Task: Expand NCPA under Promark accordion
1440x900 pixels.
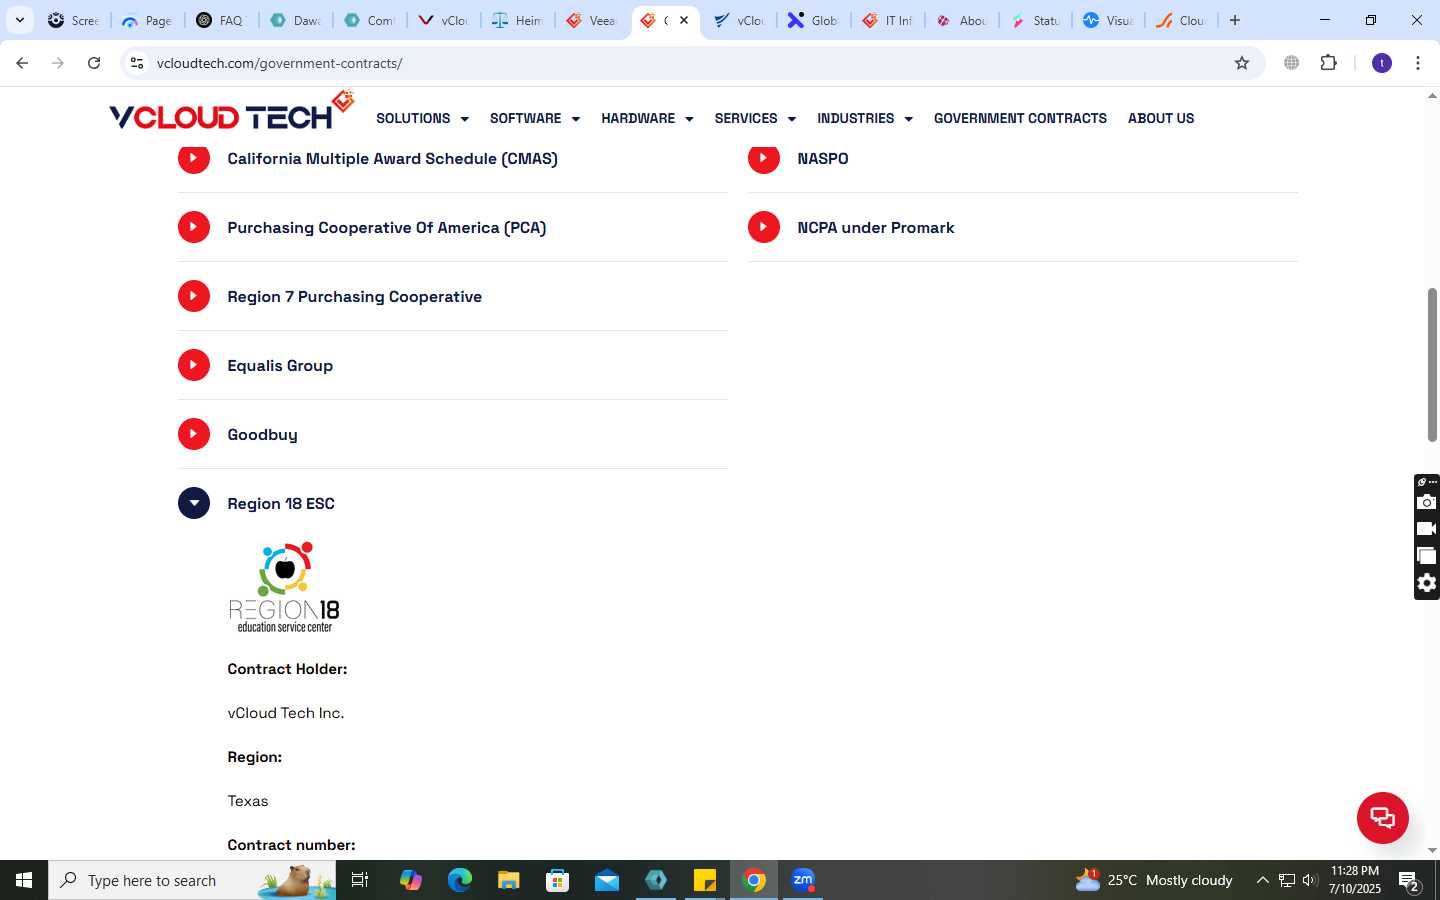Action: point(1022,227)
